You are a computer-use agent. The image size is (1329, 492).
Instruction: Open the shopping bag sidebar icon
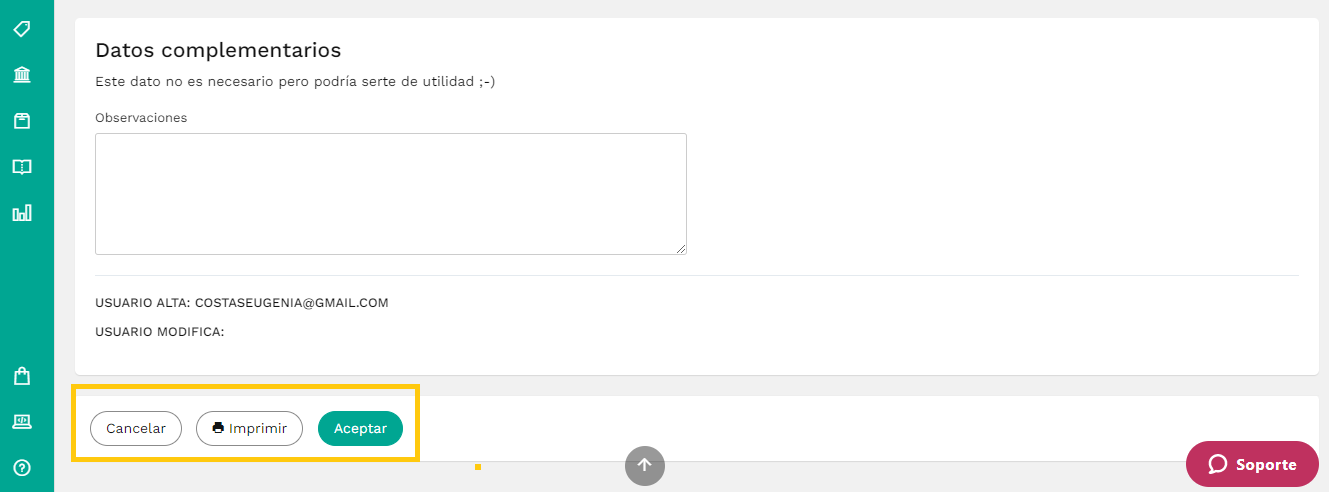click(x=21, y=376)
